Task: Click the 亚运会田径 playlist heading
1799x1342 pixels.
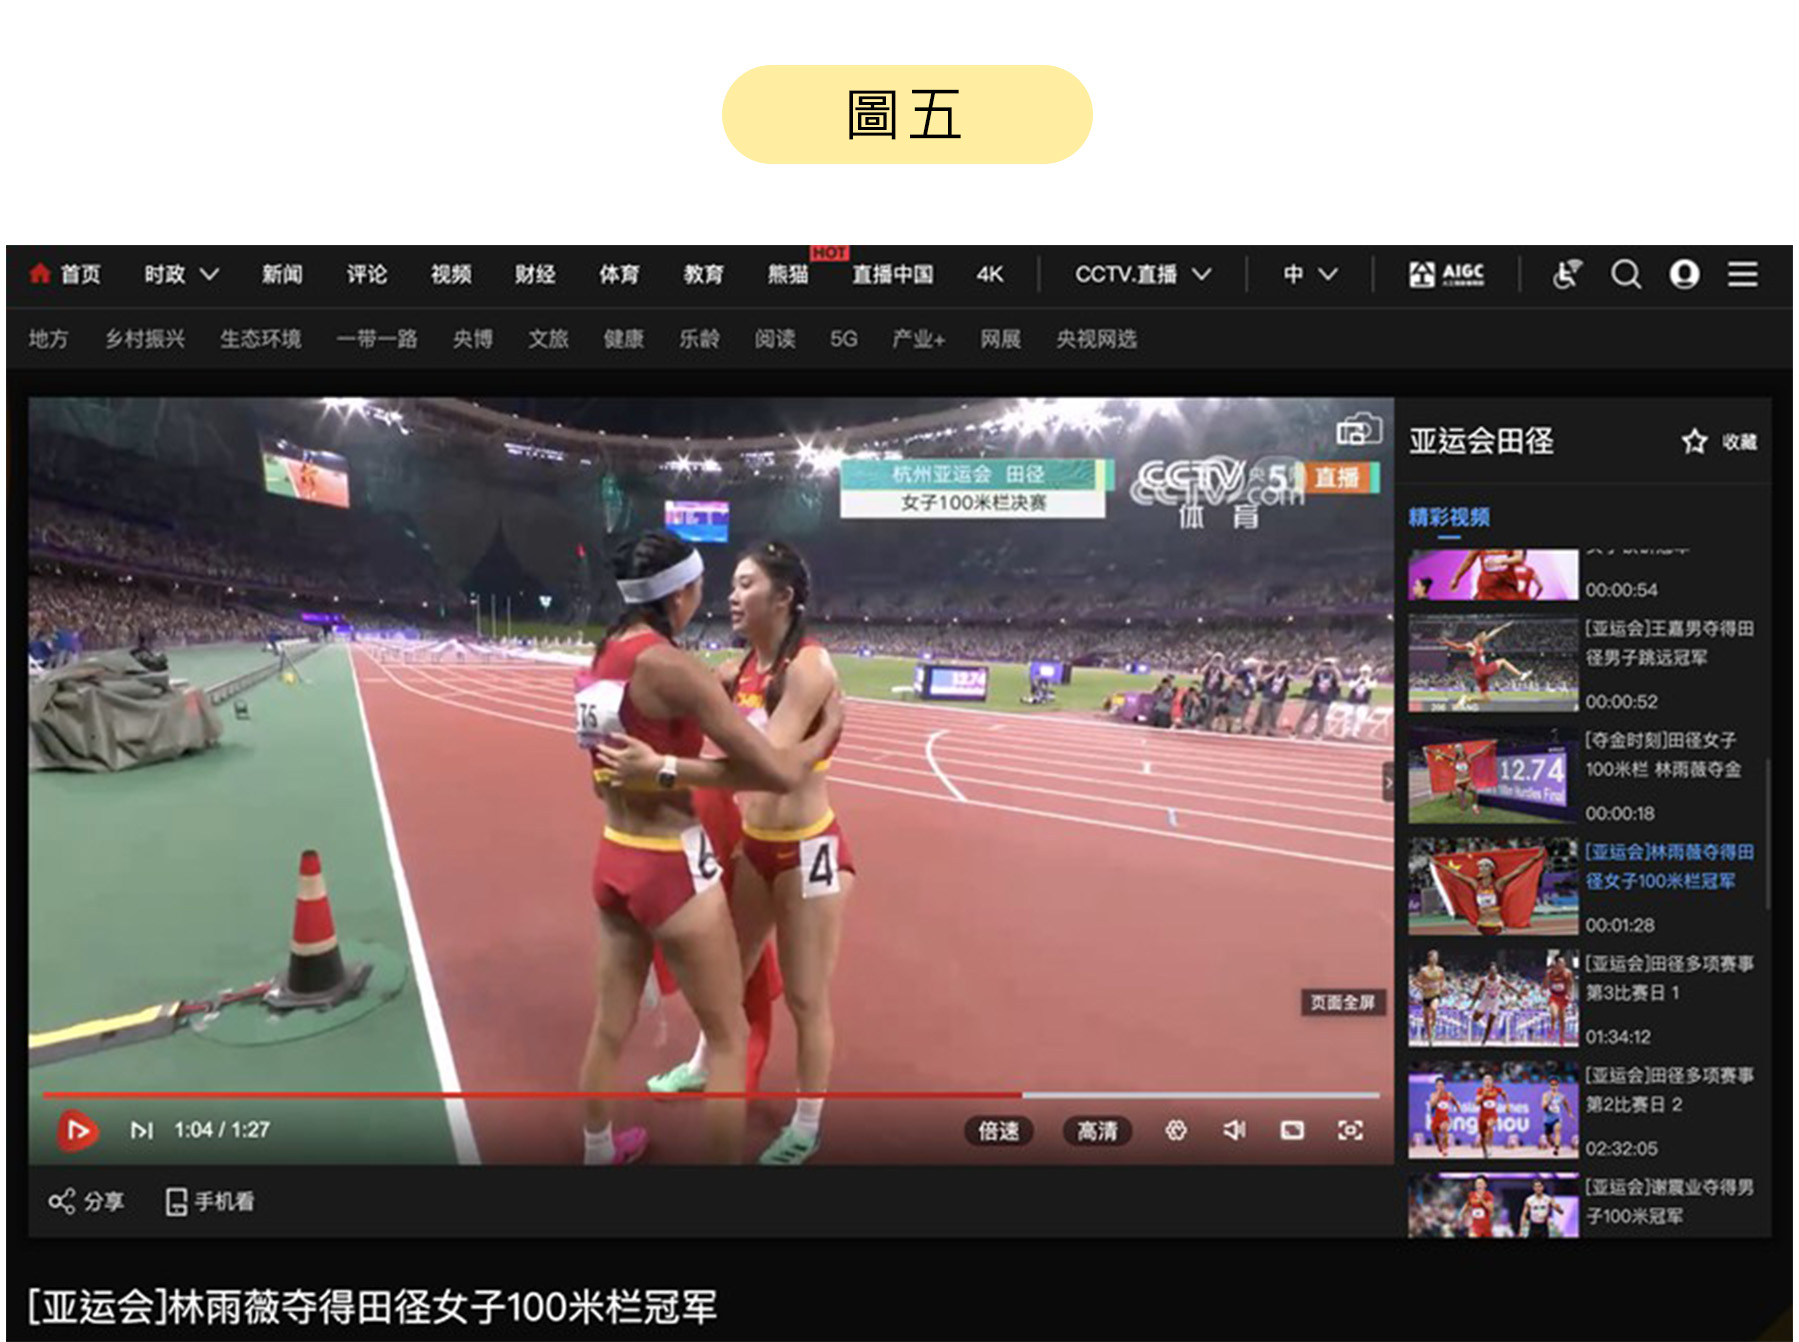Action: click(x=1481, y=441)
